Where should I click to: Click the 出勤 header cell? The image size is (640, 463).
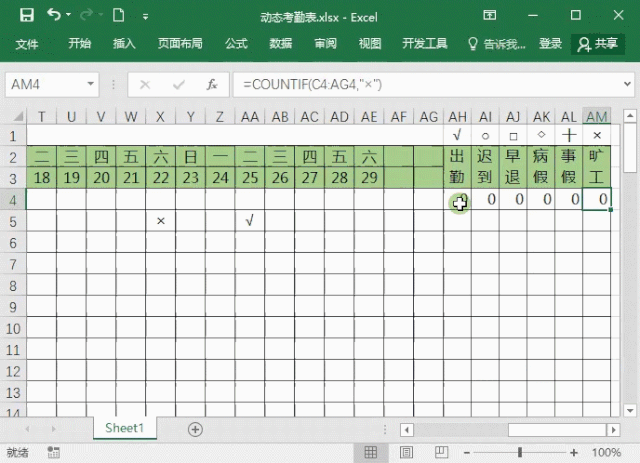(x=458, y=167)
